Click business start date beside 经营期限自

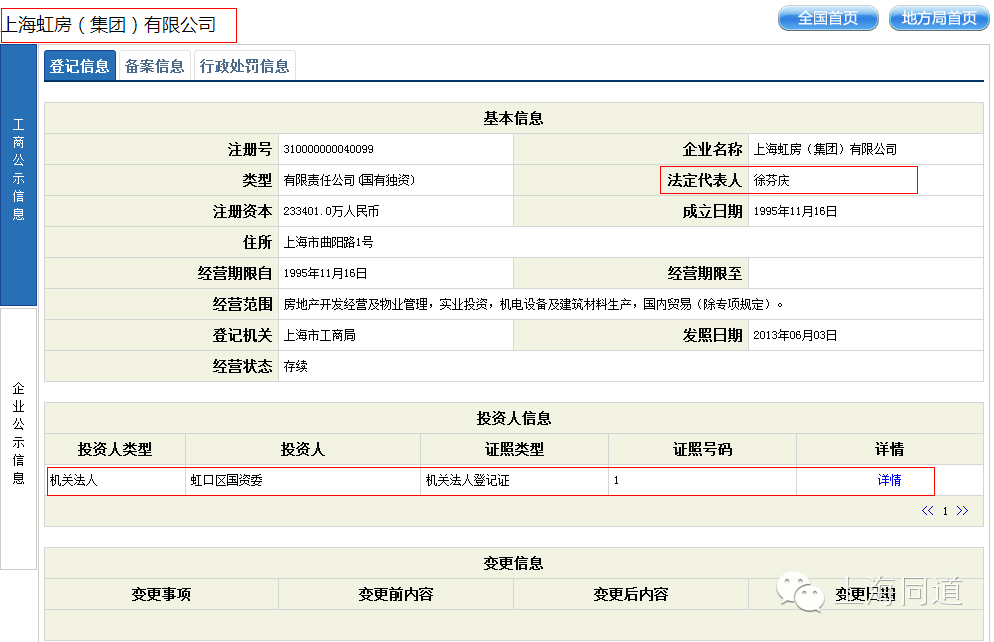coord(325,274)
